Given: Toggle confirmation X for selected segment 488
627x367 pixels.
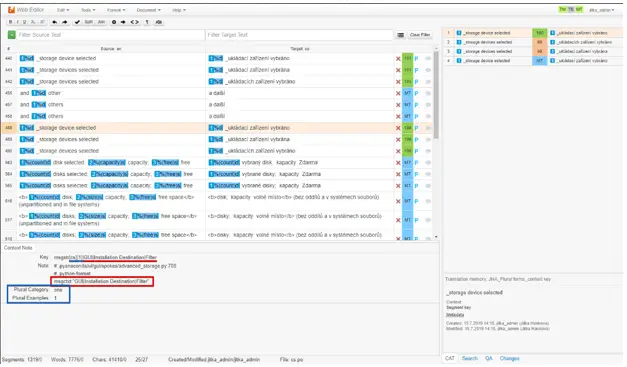Looking at the screenshot, I should click(398, 128).
